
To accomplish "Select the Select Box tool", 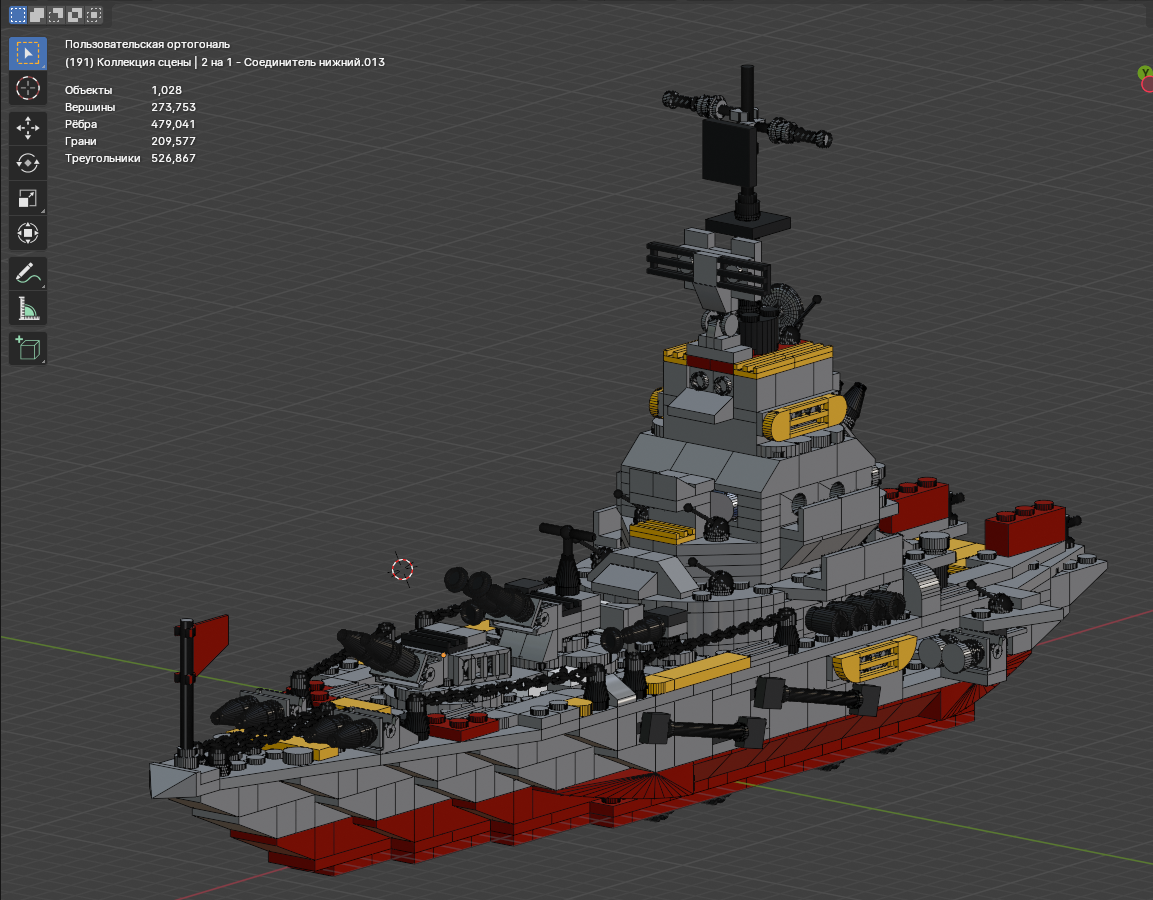I will 28,53.
